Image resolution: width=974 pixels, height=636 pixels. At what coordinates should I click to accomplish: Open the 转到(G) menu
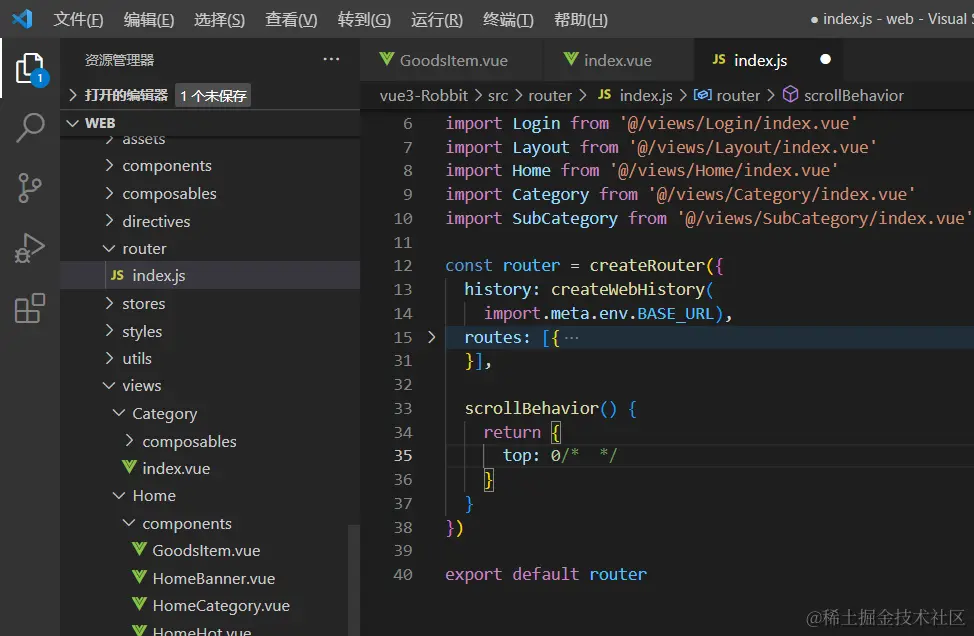click(x=364, y=20)
